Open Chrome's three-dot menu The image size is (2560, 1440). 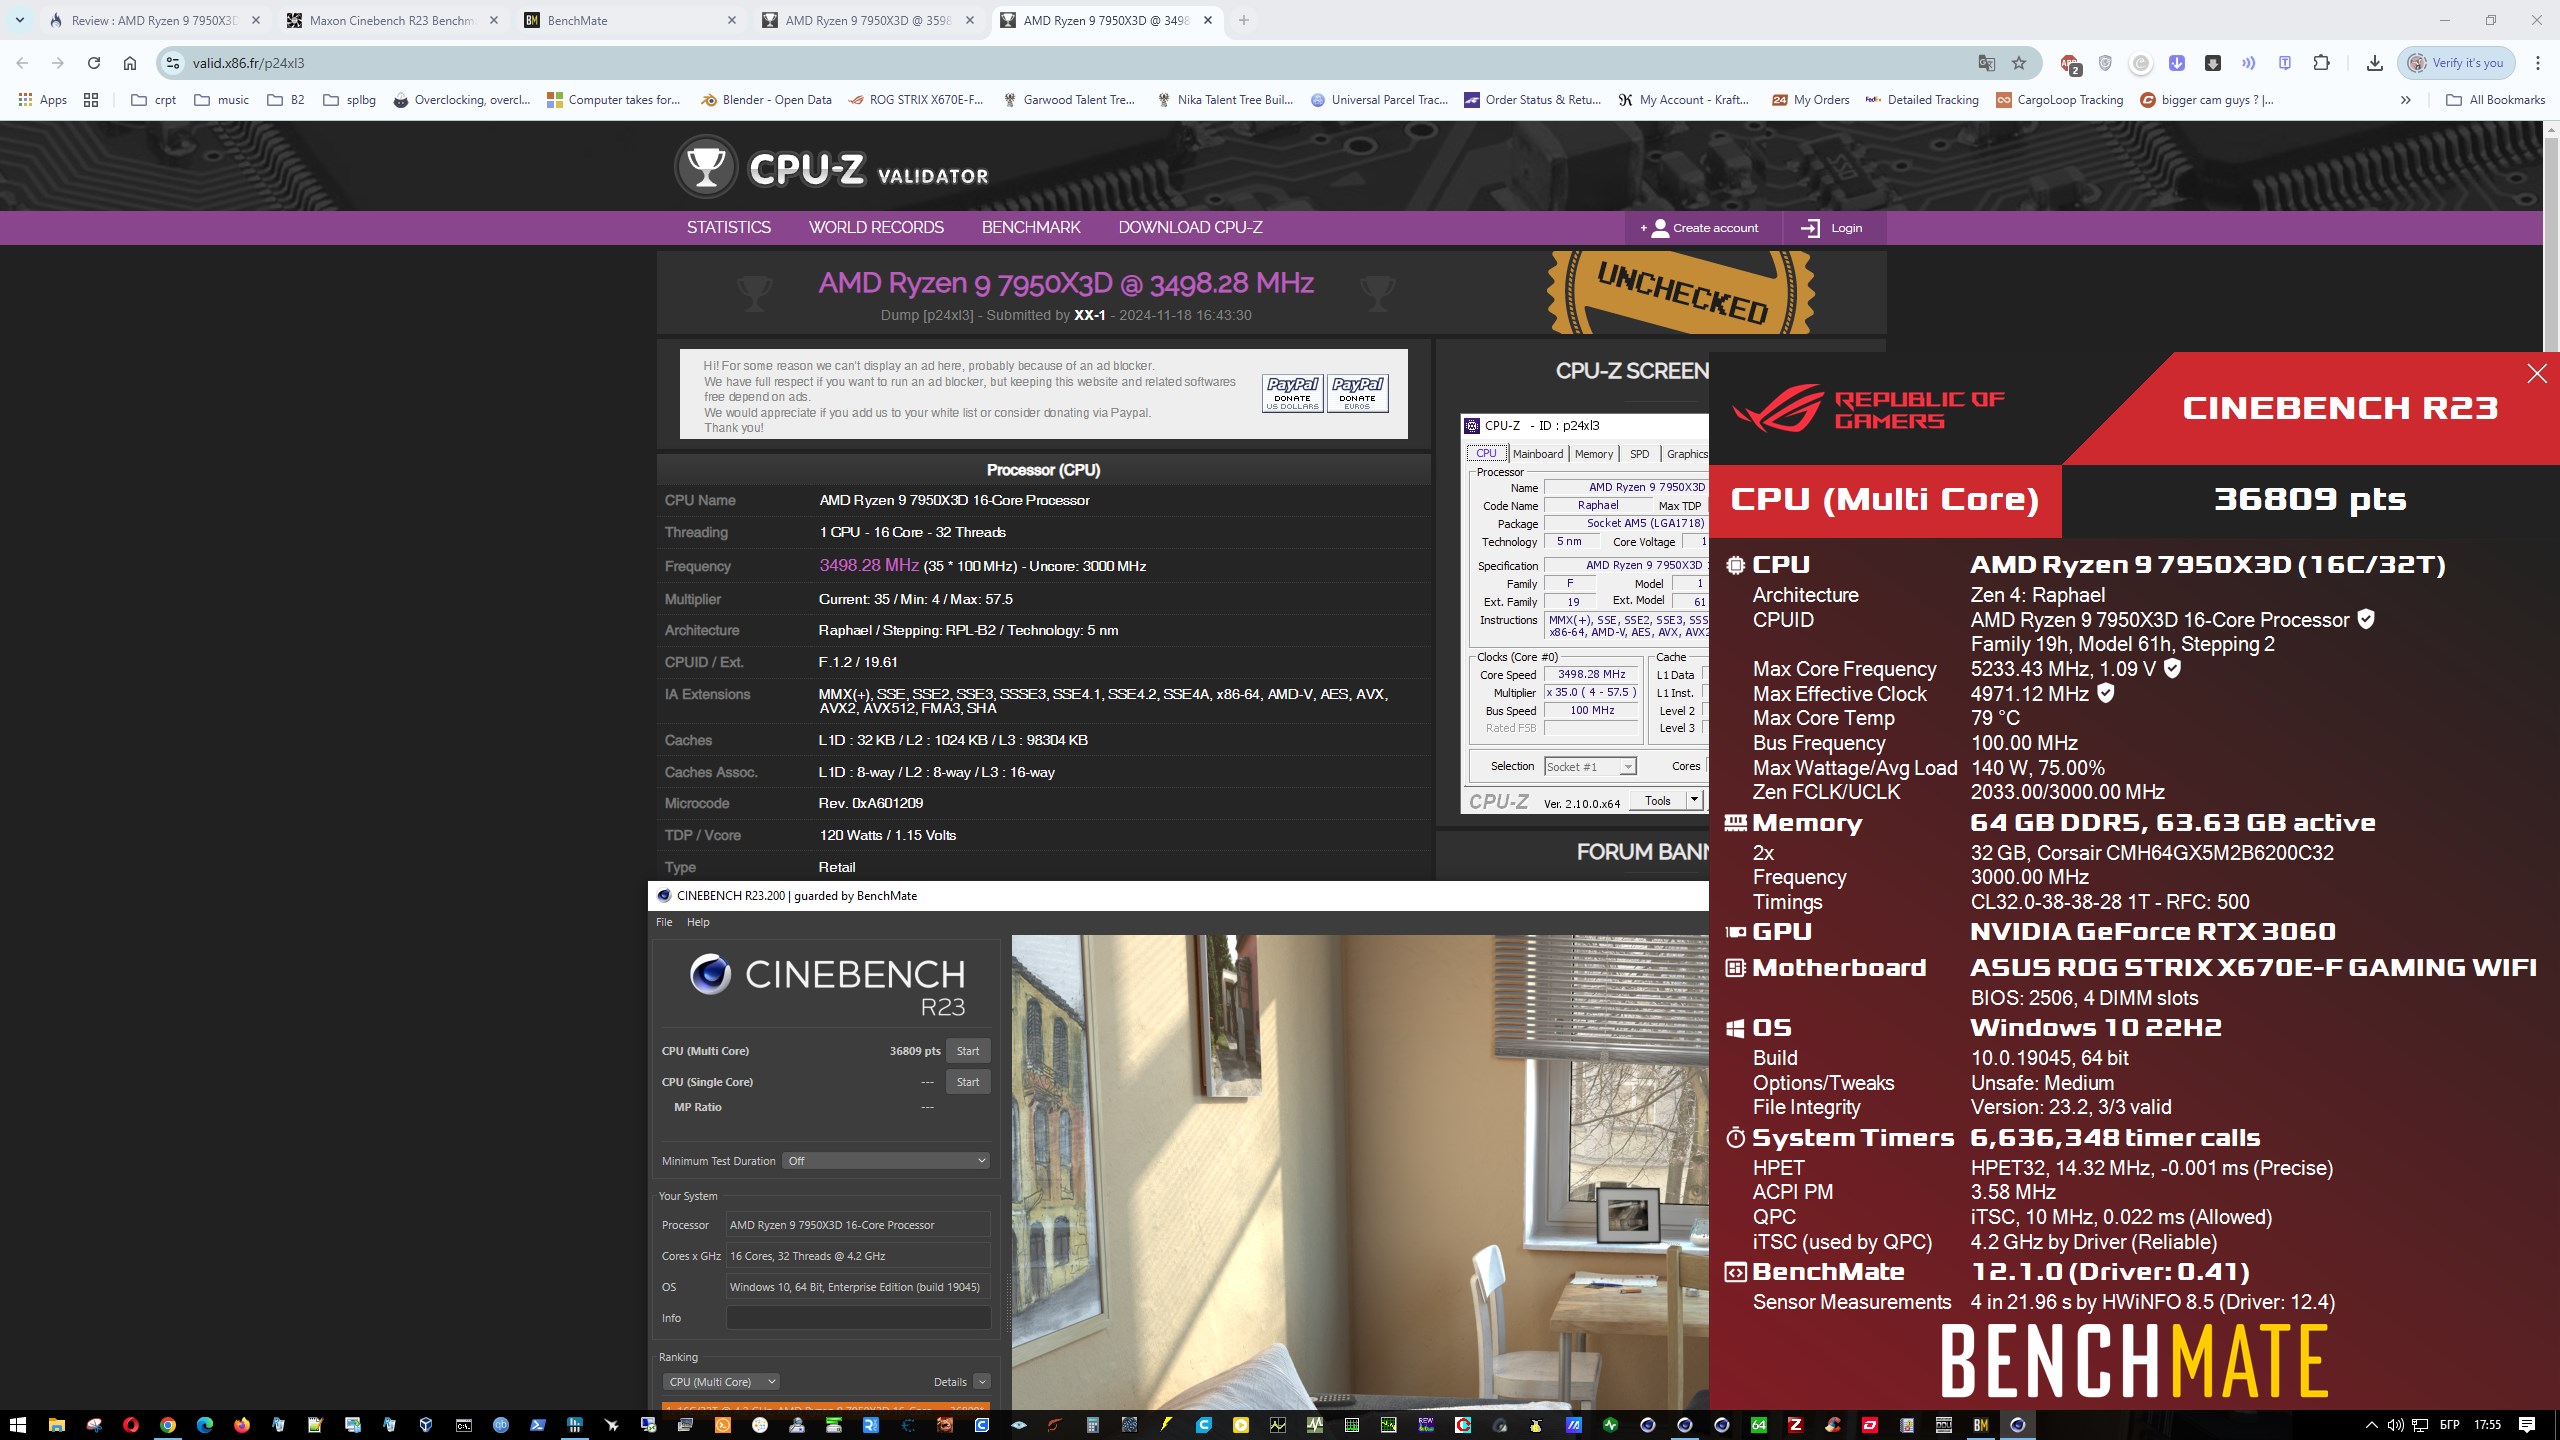click(x=2538, y=63)
